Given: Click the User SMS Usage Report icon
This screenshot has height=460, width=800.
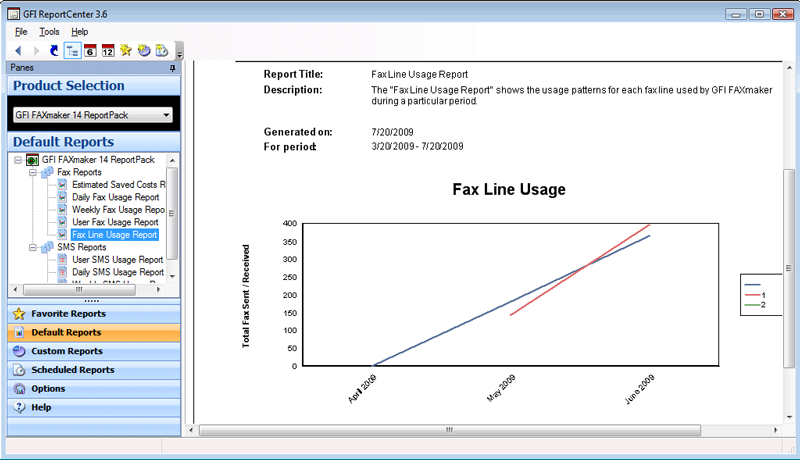Looking at the screenshot, I should tap(62, 260).
